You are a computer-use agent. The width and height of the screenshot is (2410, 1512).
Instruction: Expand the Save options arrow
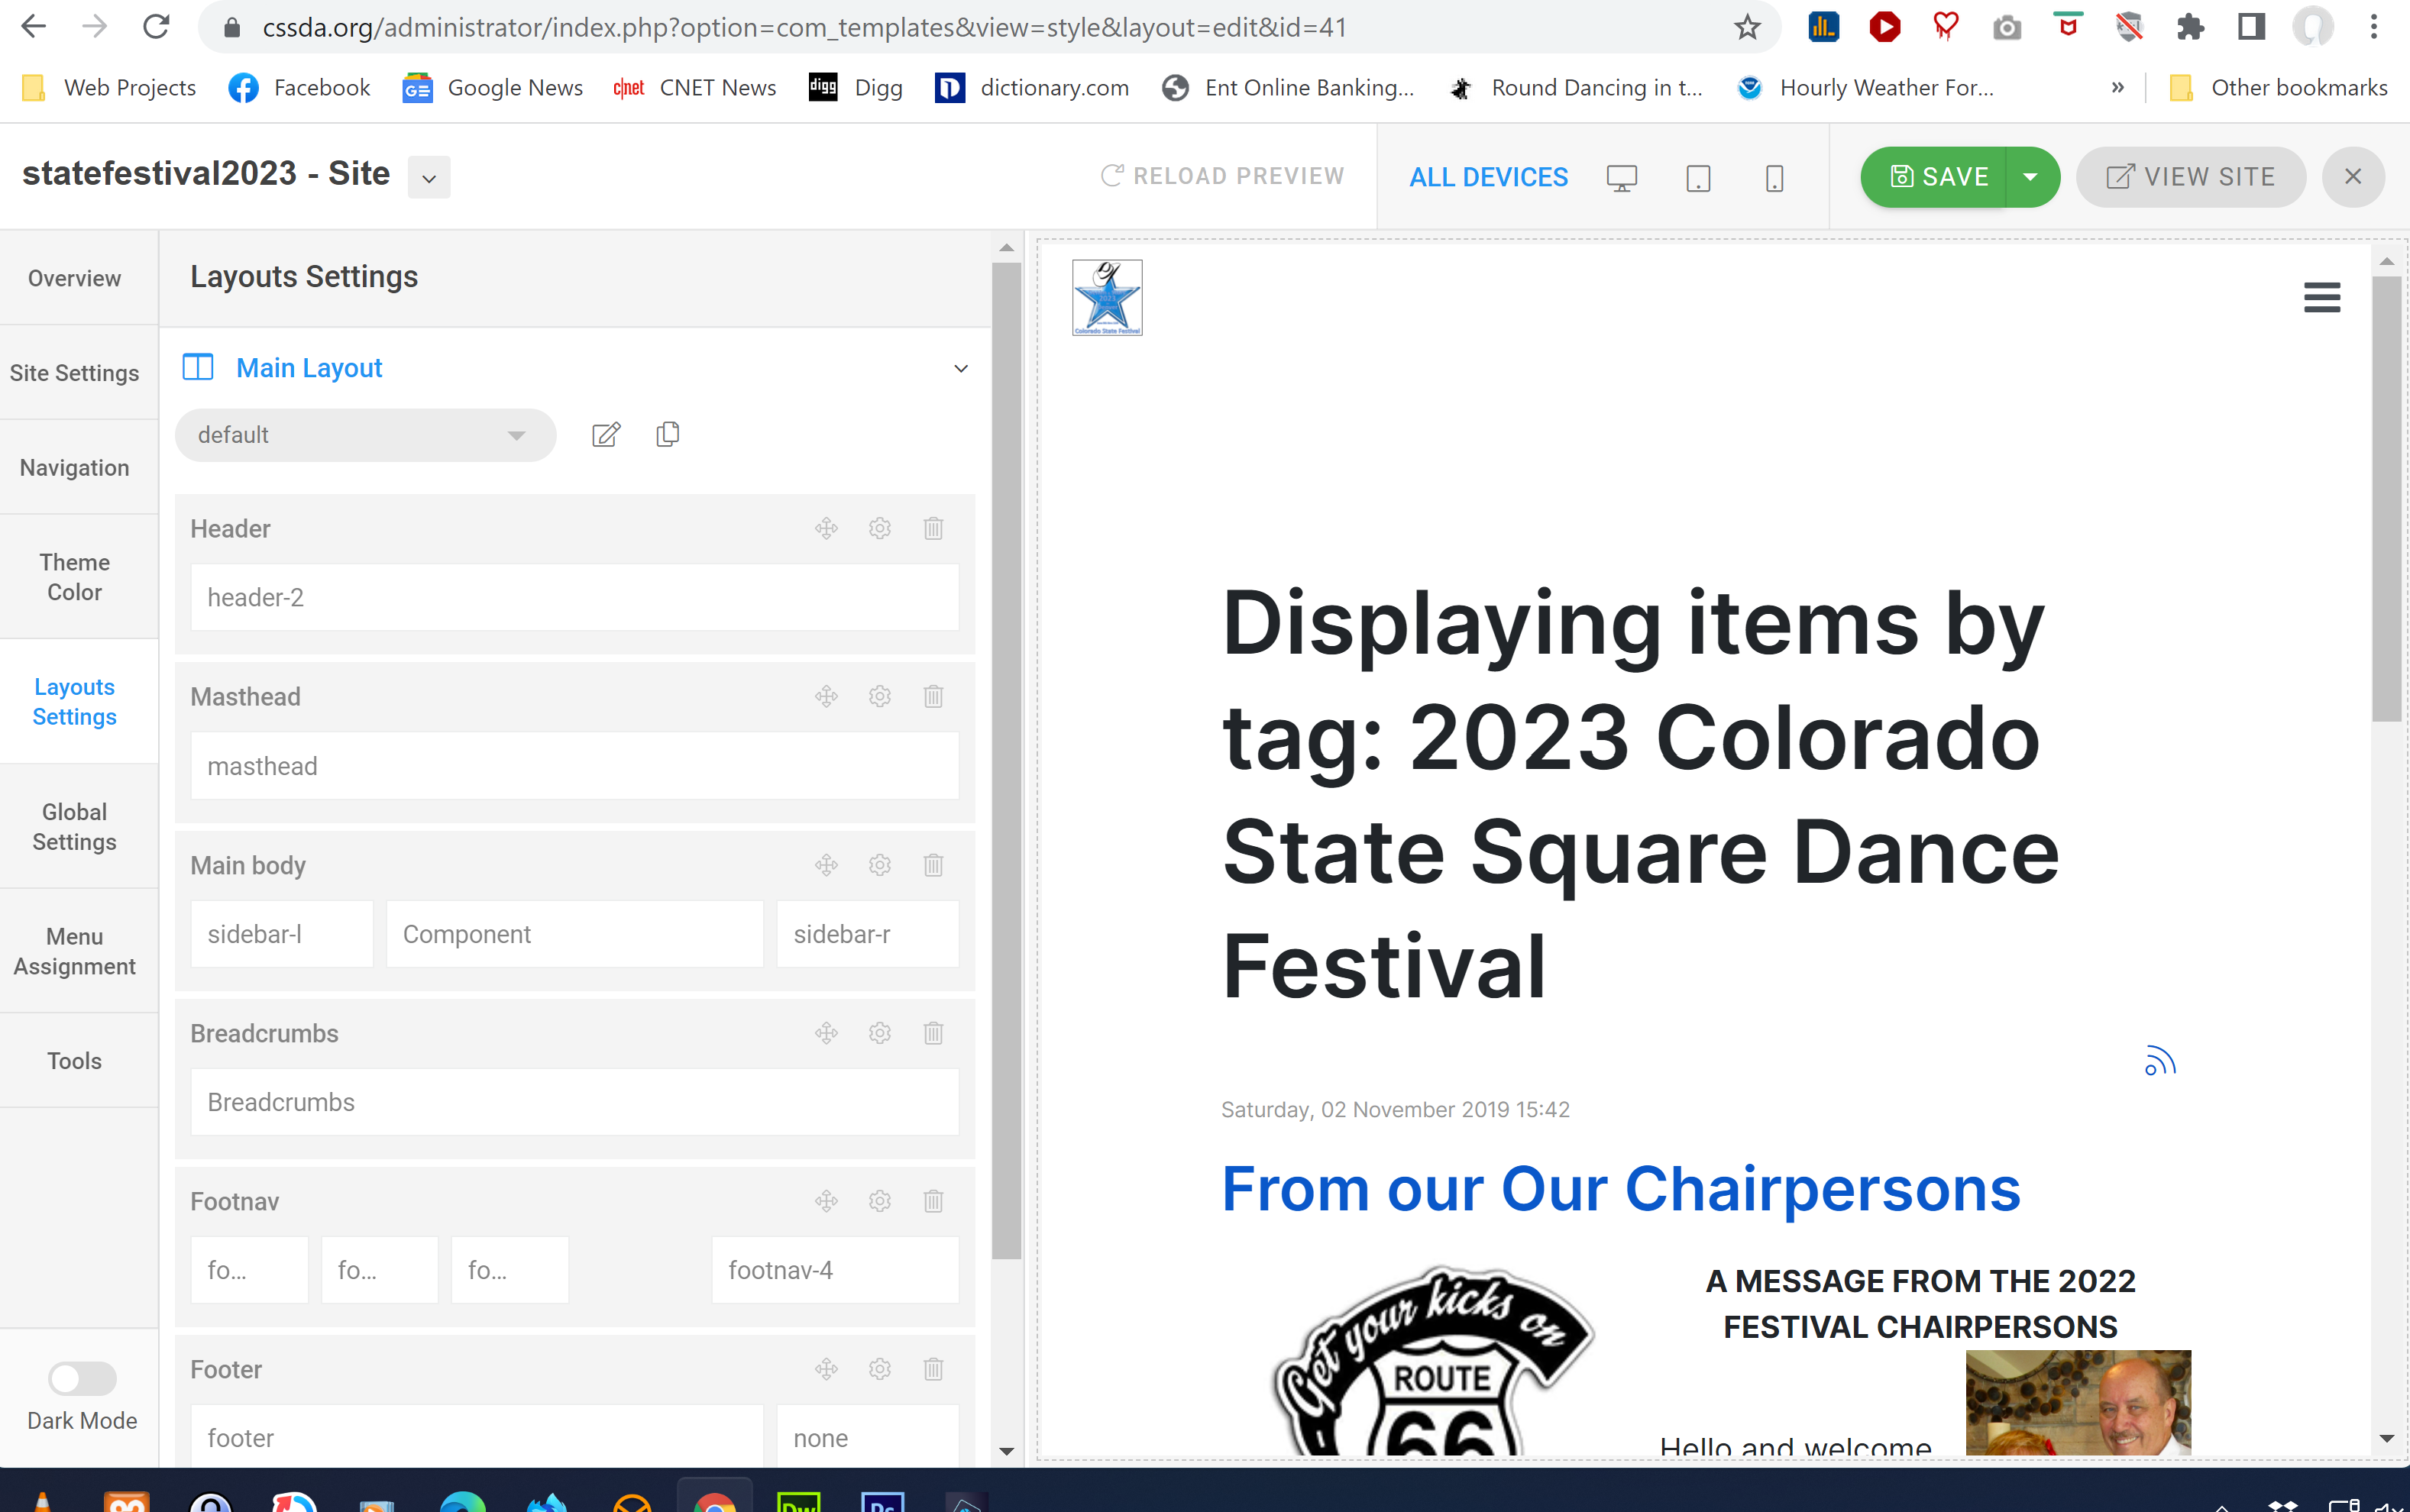[2031, 177]
